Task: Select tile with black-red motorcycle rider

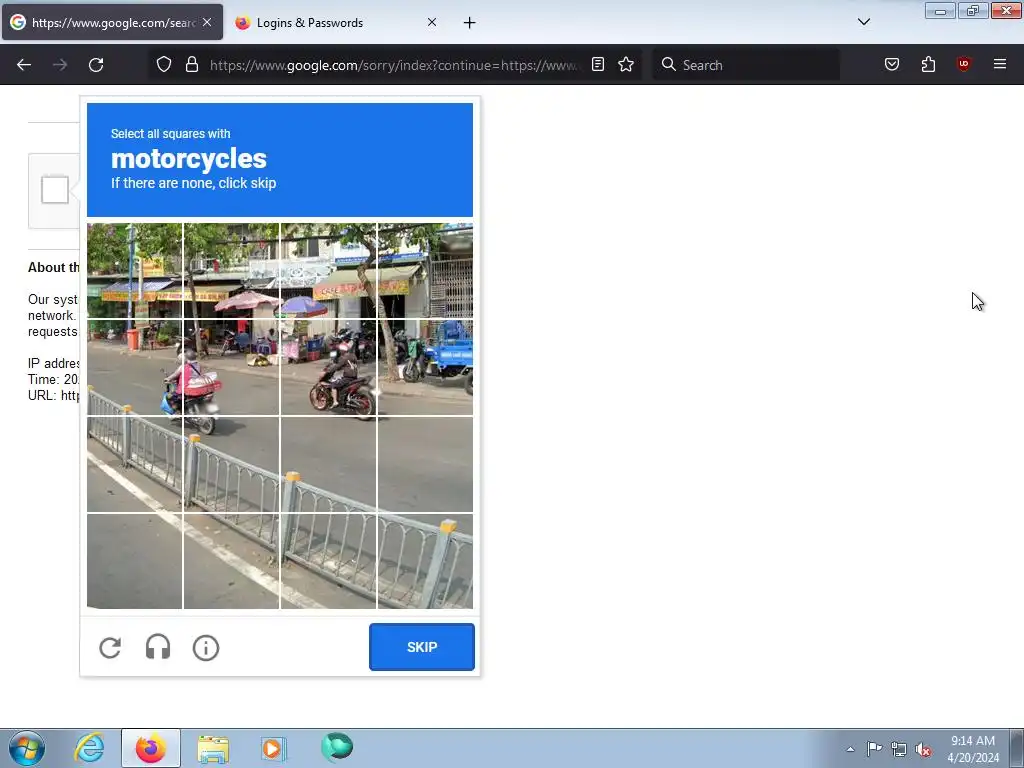Action: [x=328, y=367]
